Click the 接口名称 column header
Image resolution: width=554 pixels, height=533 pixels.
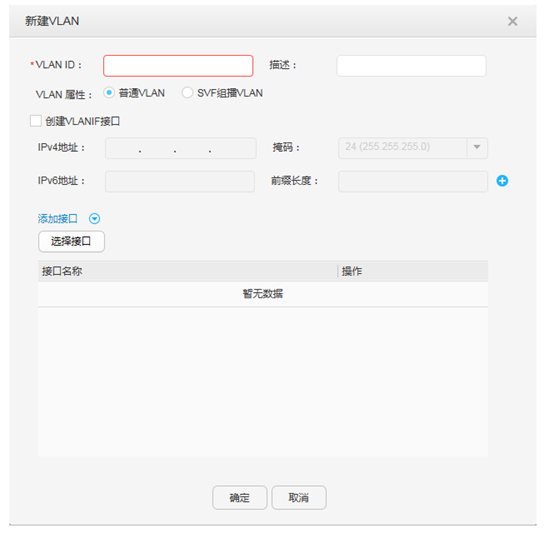(x=188, y=271)
